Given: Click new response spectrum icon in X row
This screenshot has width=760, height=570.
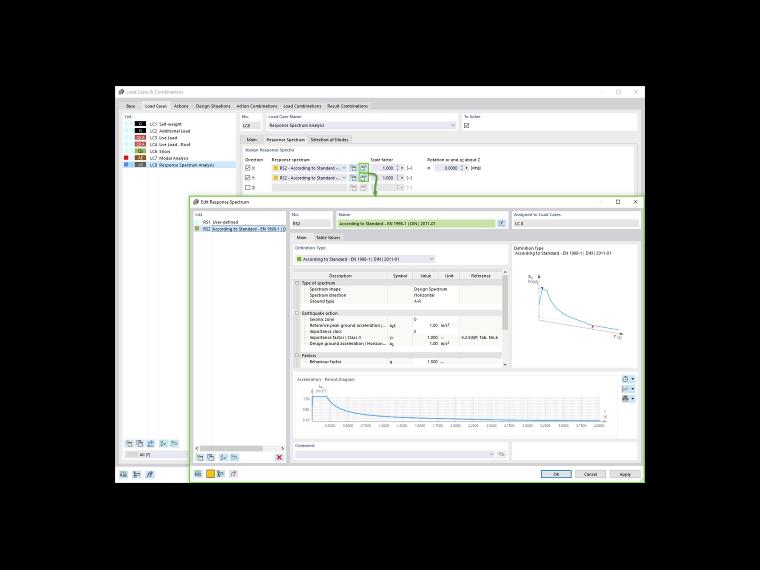Looking at the screenshot, I should coord(353,168).
